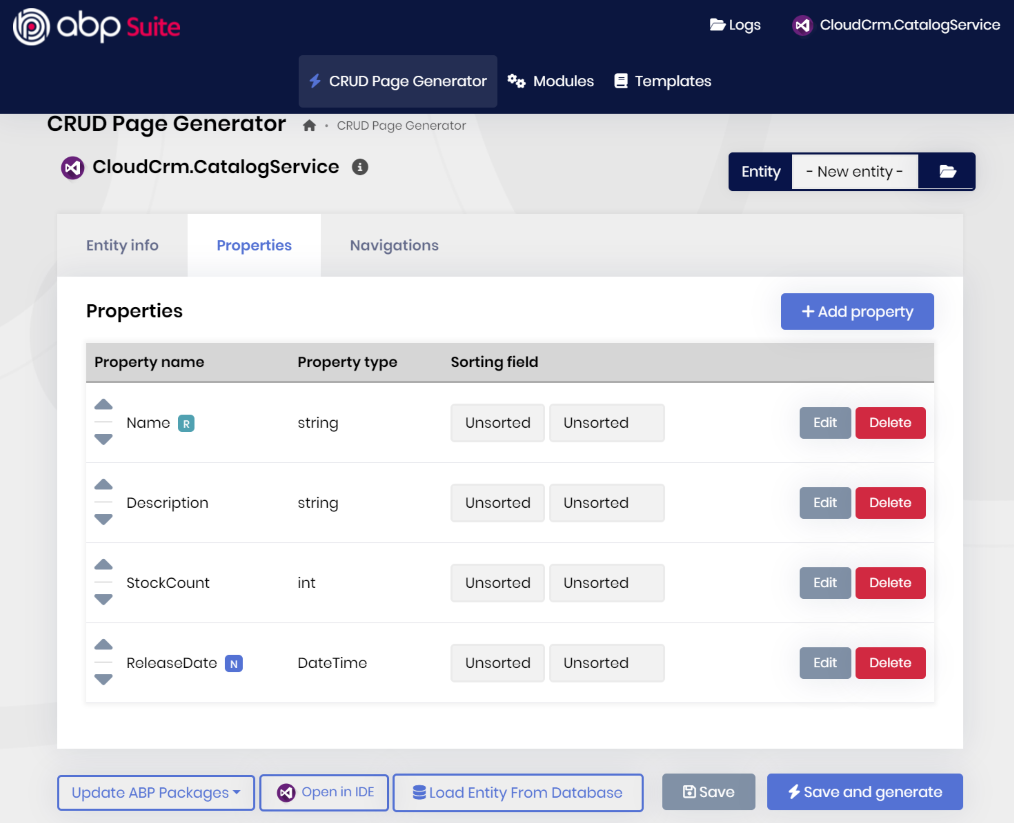Move ReleaseDate property up with arrow
This screenshot has height=823, width=1014.
click(103, 645)
